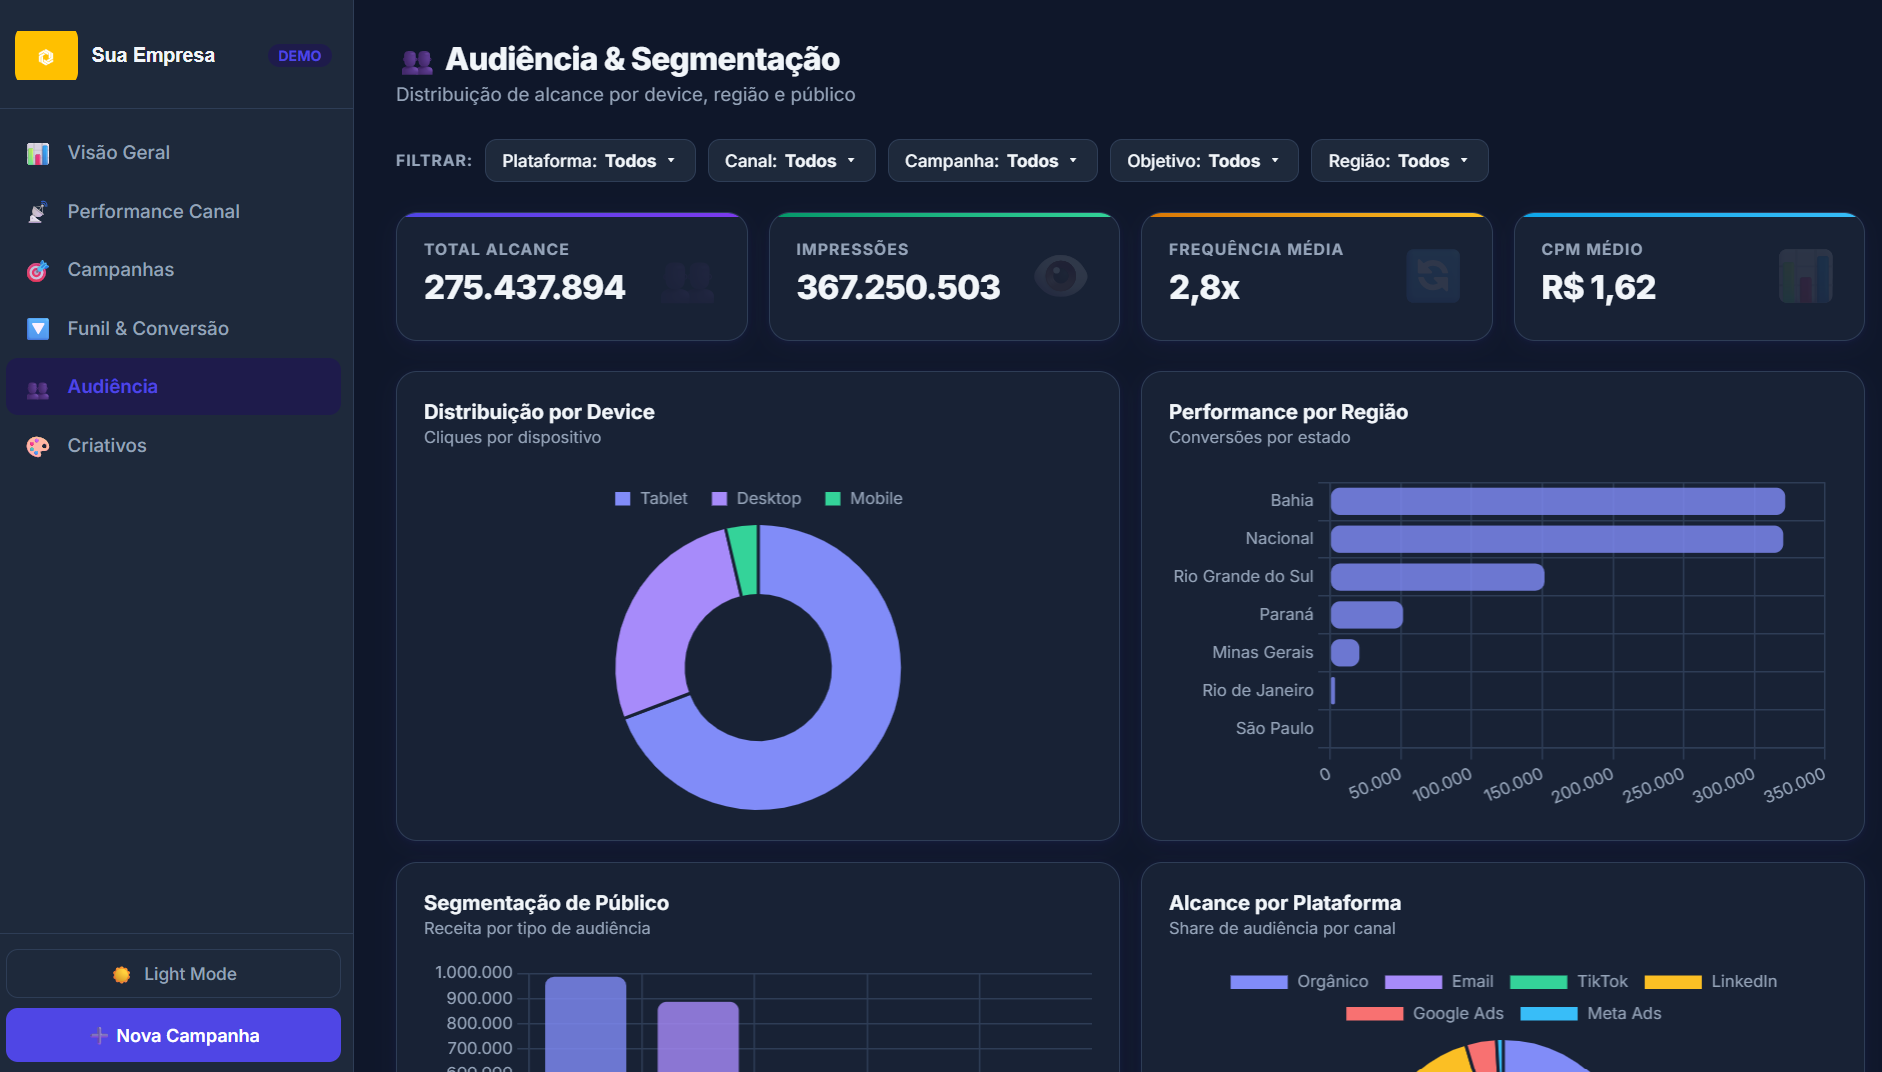Open the Região filter dropdown
The image size is (1882, 1072).
coord(1399,161)
